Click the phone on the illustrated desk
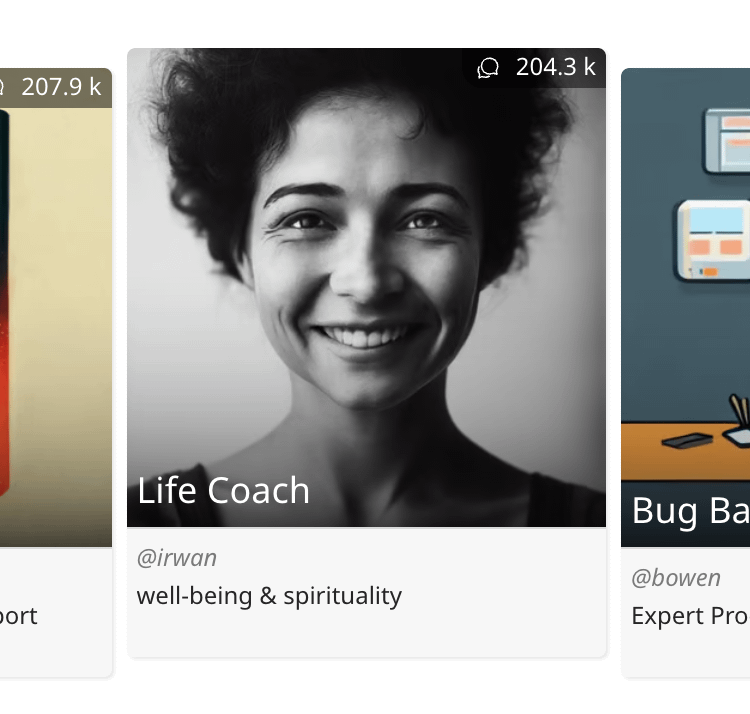This screenshot has width=750, height=714. [x=687, y=440]
